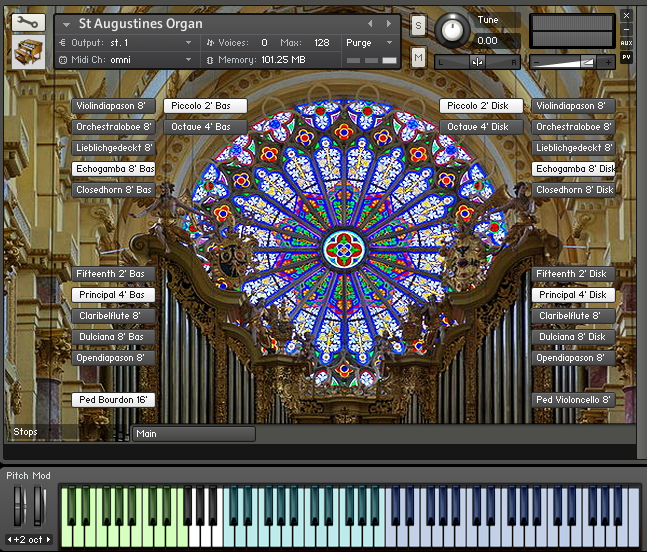Increase volume with plus icon
The image size is (647, 552).
click(x=608, y=63)
